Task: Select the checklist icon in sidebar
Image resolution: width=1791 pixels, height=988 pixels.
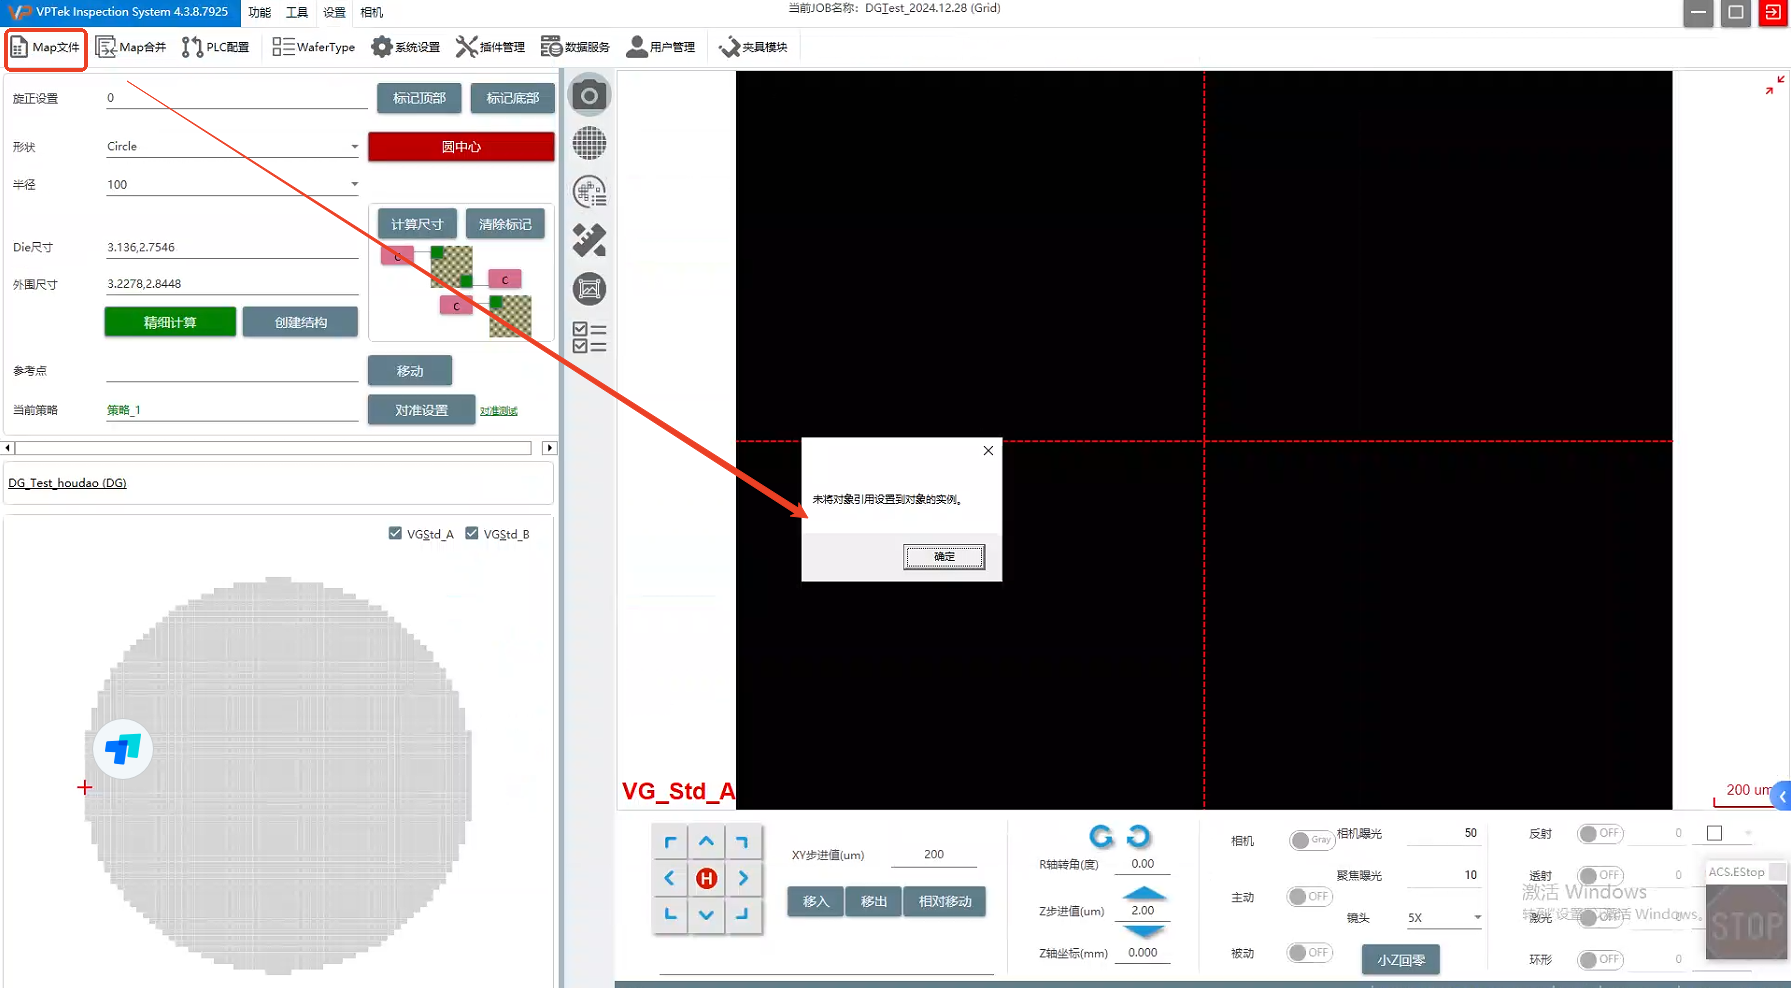Action: pyautogui.click(x=589, y=337)
